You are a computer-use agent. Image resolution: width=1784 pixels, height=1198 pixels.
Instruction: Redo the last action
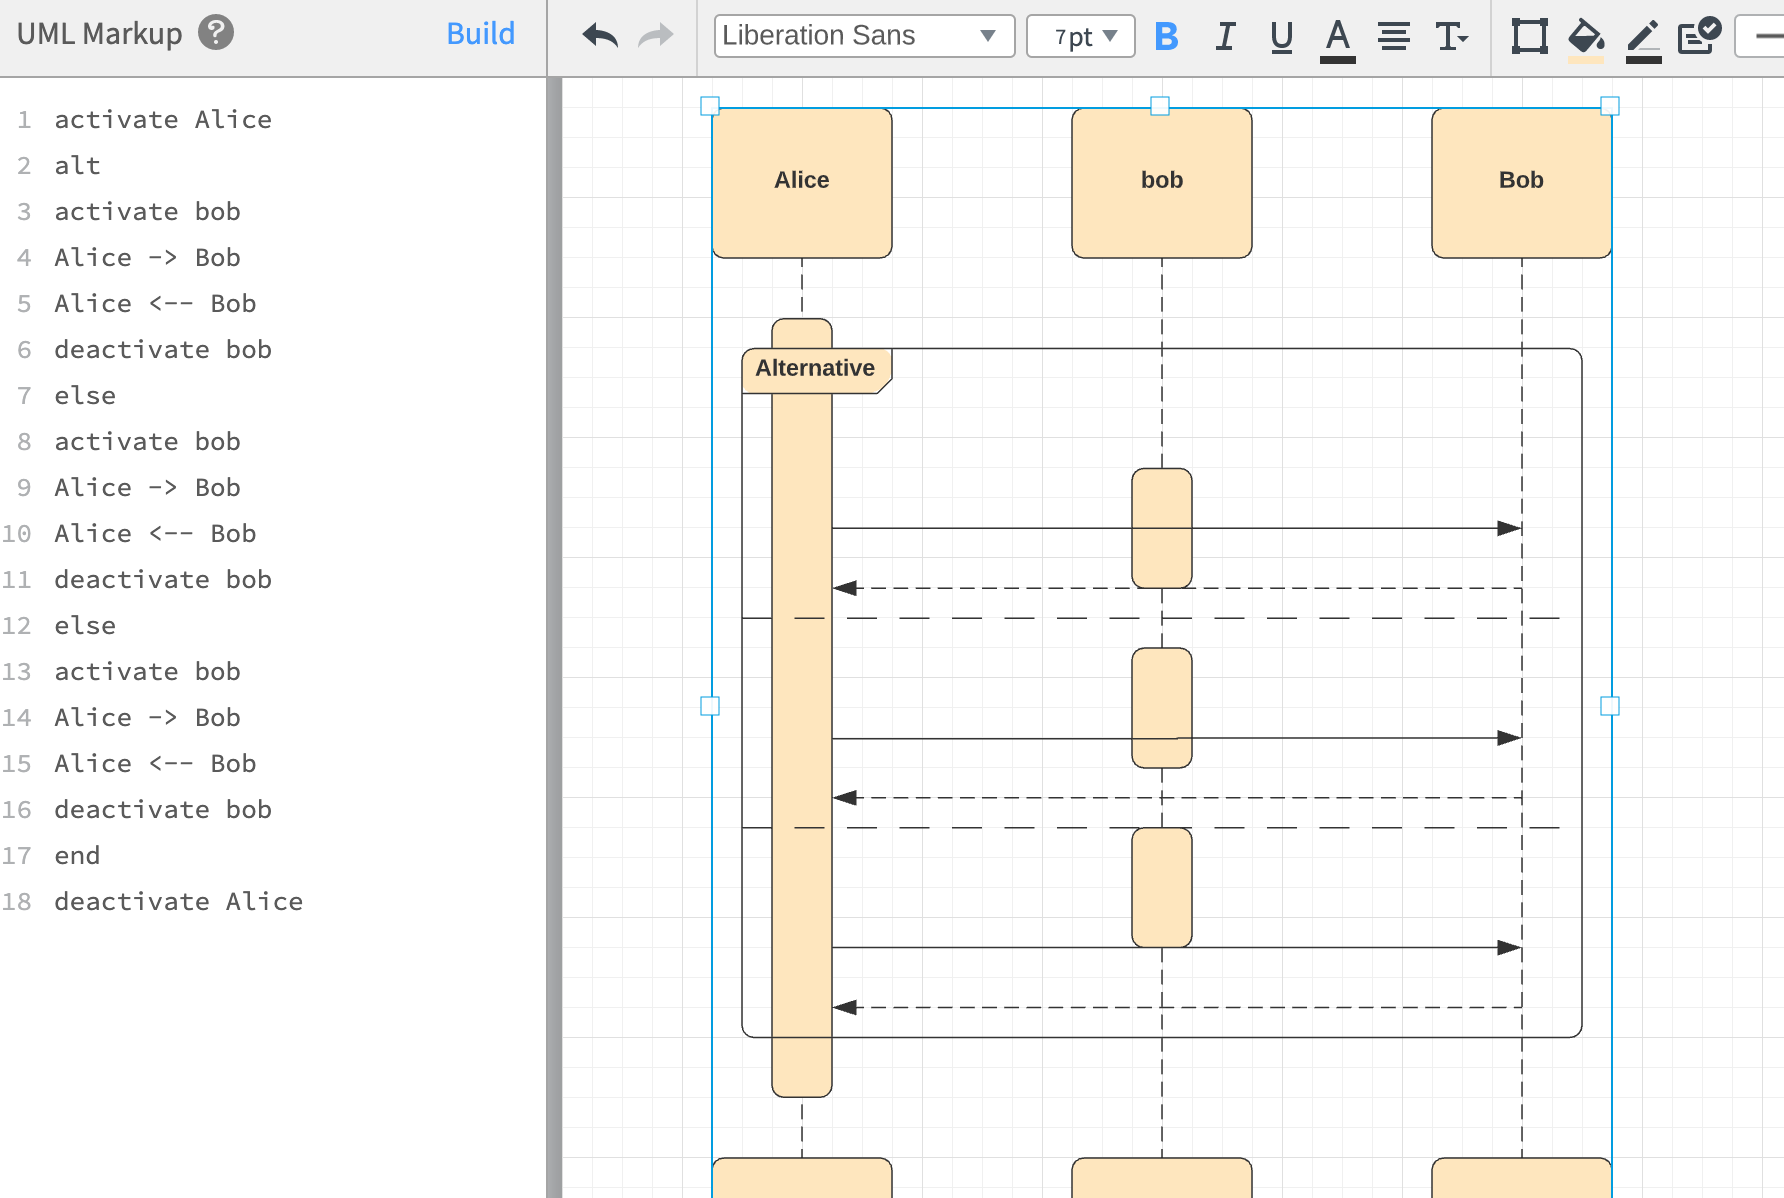pos(656,36)
